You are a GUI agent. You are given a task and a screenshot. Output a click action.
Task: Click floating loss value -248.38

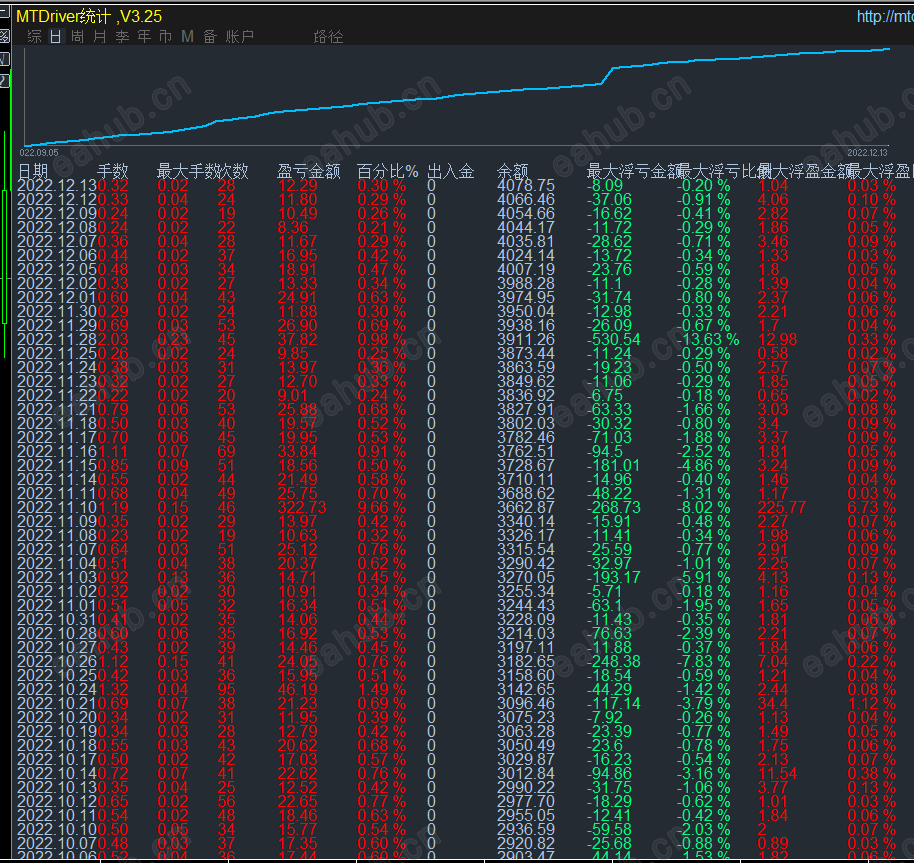tap(613, 662)
